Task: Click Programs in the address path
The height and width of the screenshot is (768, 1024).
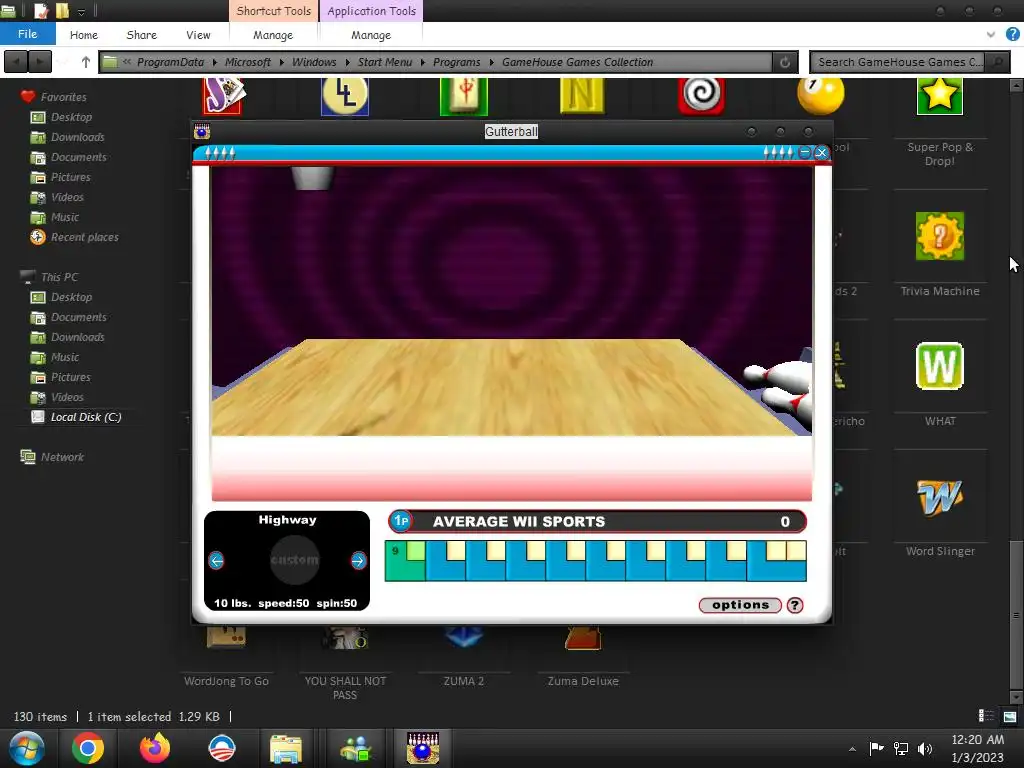Action: 456,62
